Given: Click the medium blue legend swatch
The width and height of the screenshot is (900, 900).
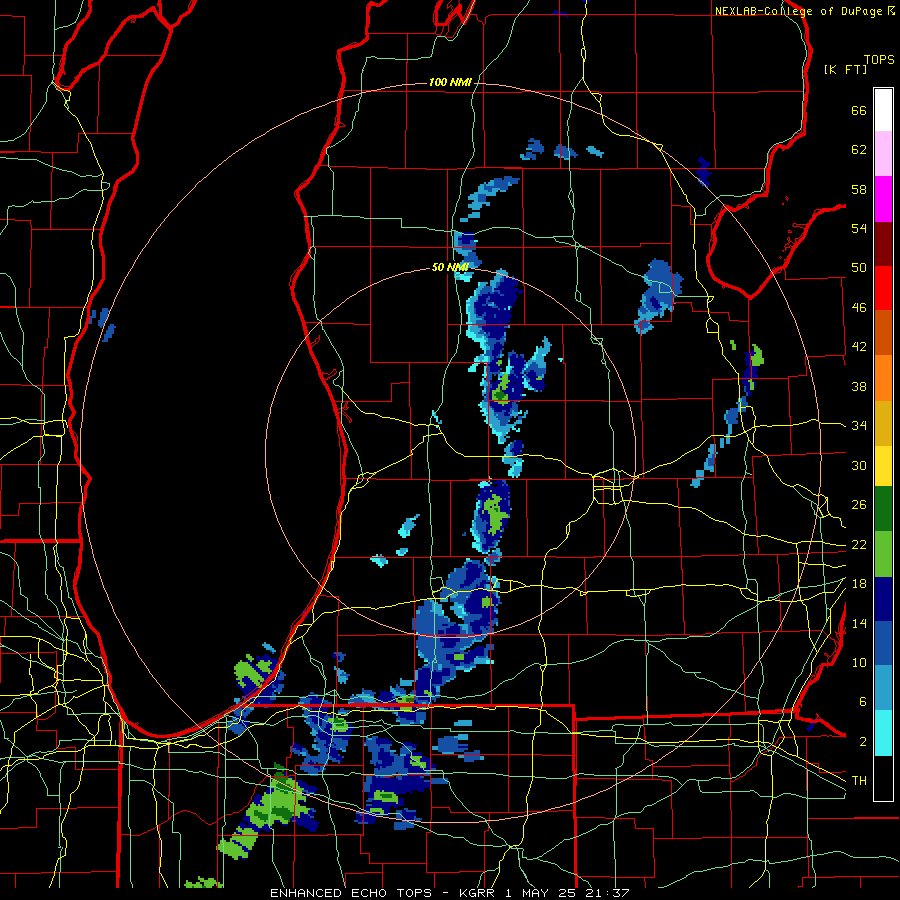Looking at the screenshot, I should [x=883, y=643].
